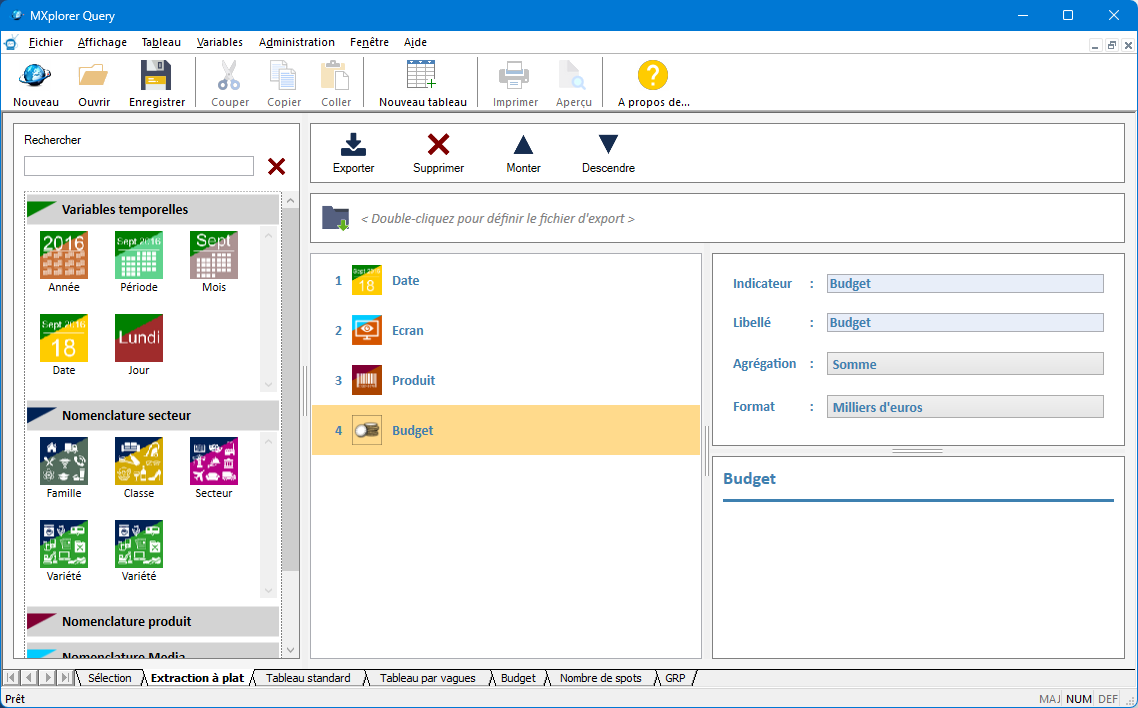This screenshot has width=1138, height=708.
Task: Click the Copier toolbar icon
Action: (x=283, y=75)
